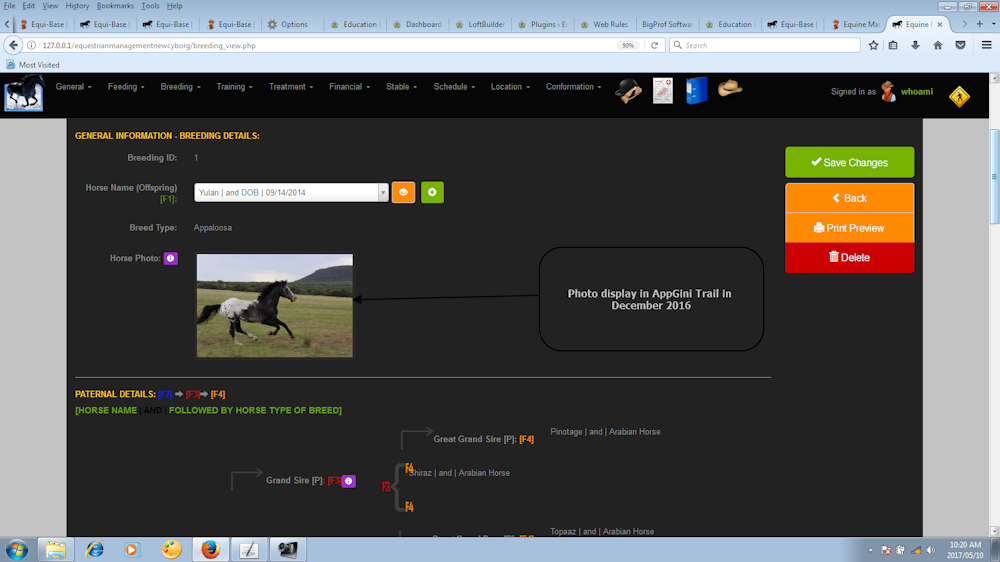The height and width of the screenshot is (562, 1000).
Task: Open the History menu
Action: coord(77,6)
